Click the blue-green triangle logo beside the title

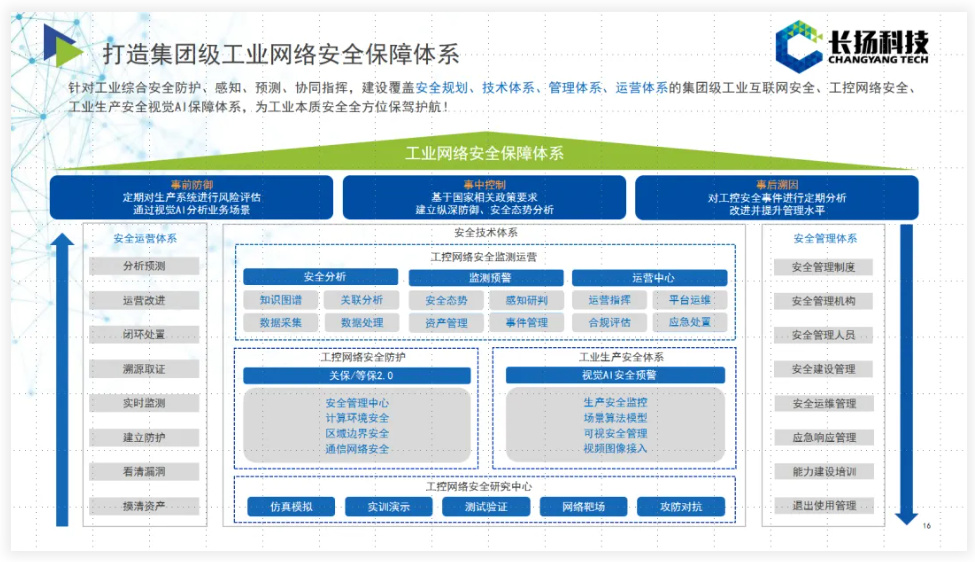60,46
